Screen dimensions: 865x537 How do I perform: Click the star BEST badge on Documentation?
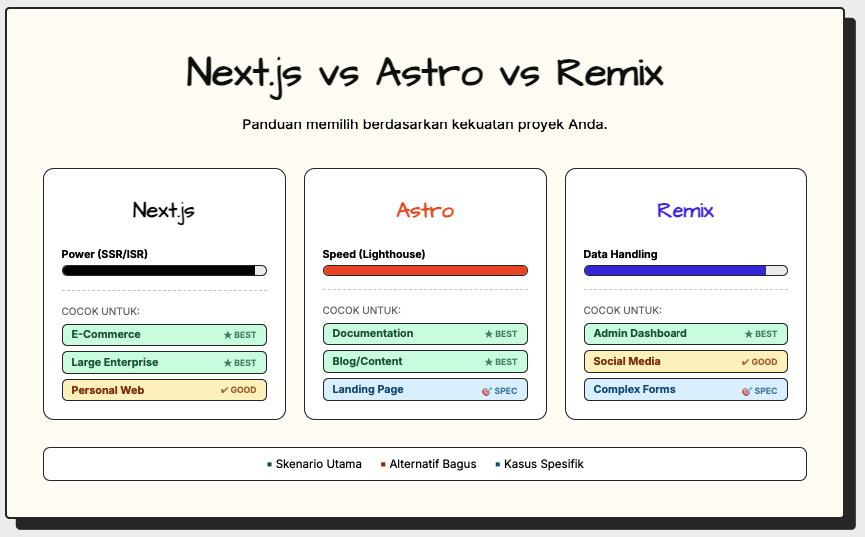click(x=501, y=334)
